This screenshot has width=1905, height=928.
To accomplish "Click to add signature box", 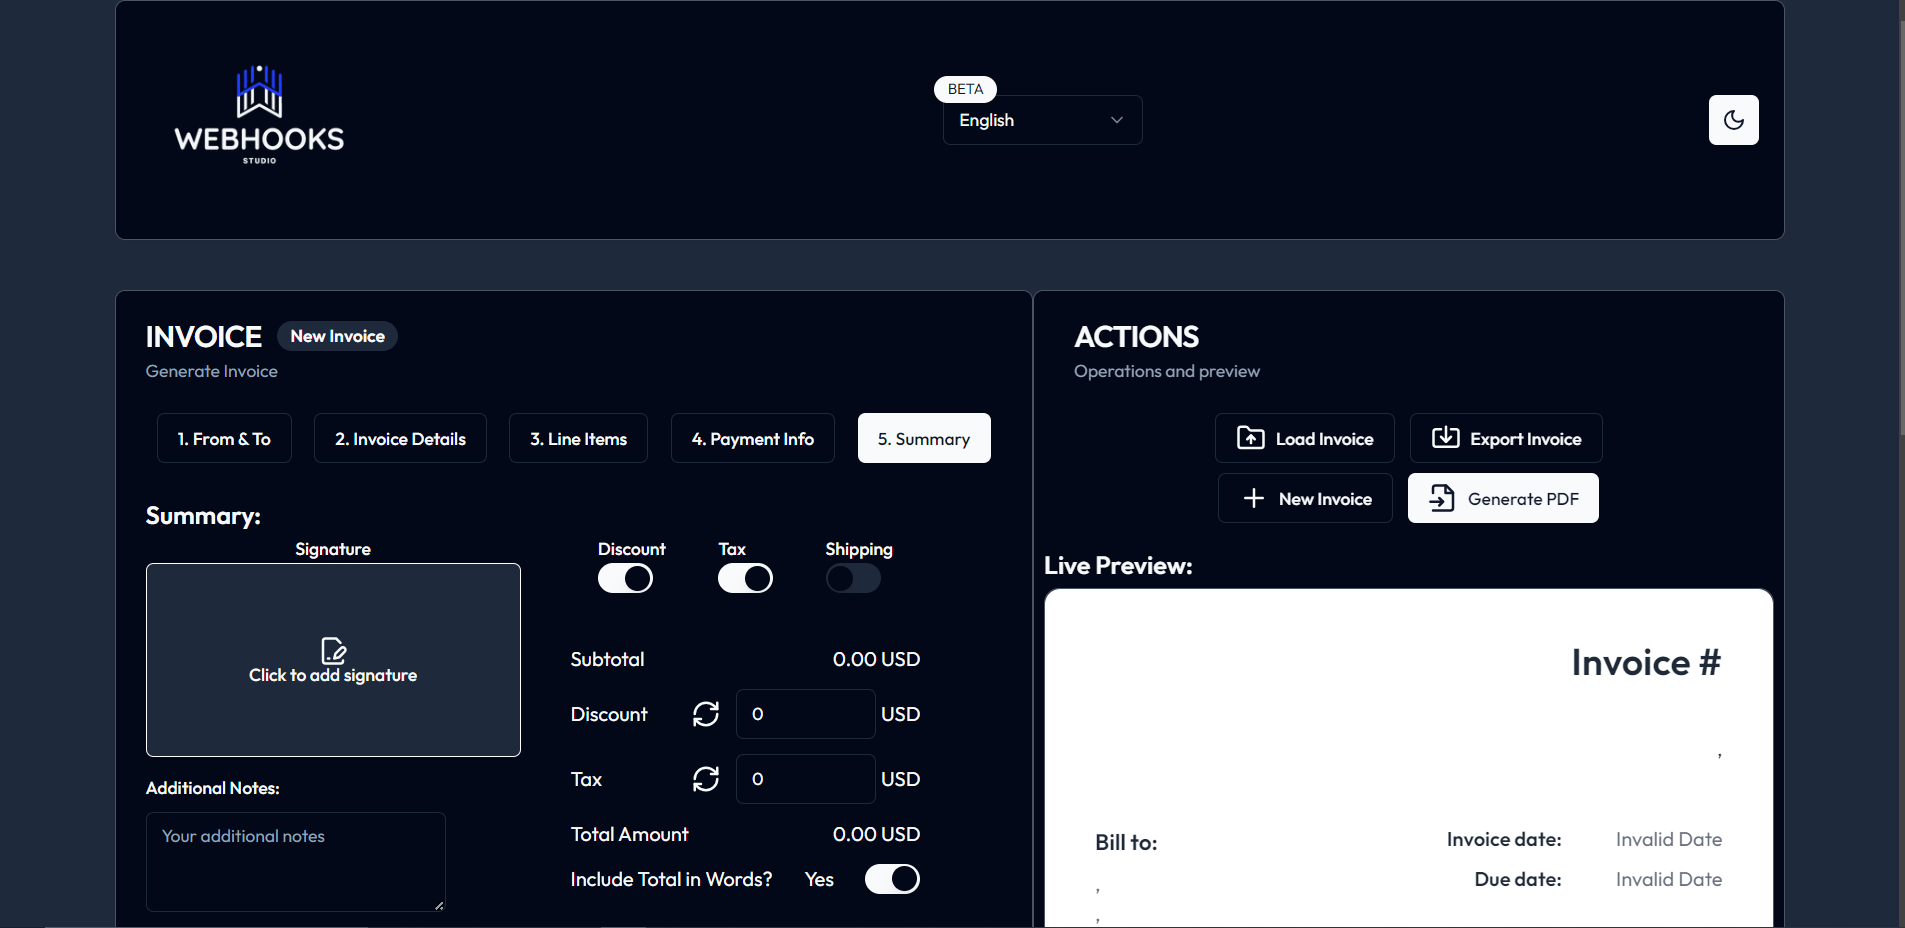I will (x=333, y=660).
